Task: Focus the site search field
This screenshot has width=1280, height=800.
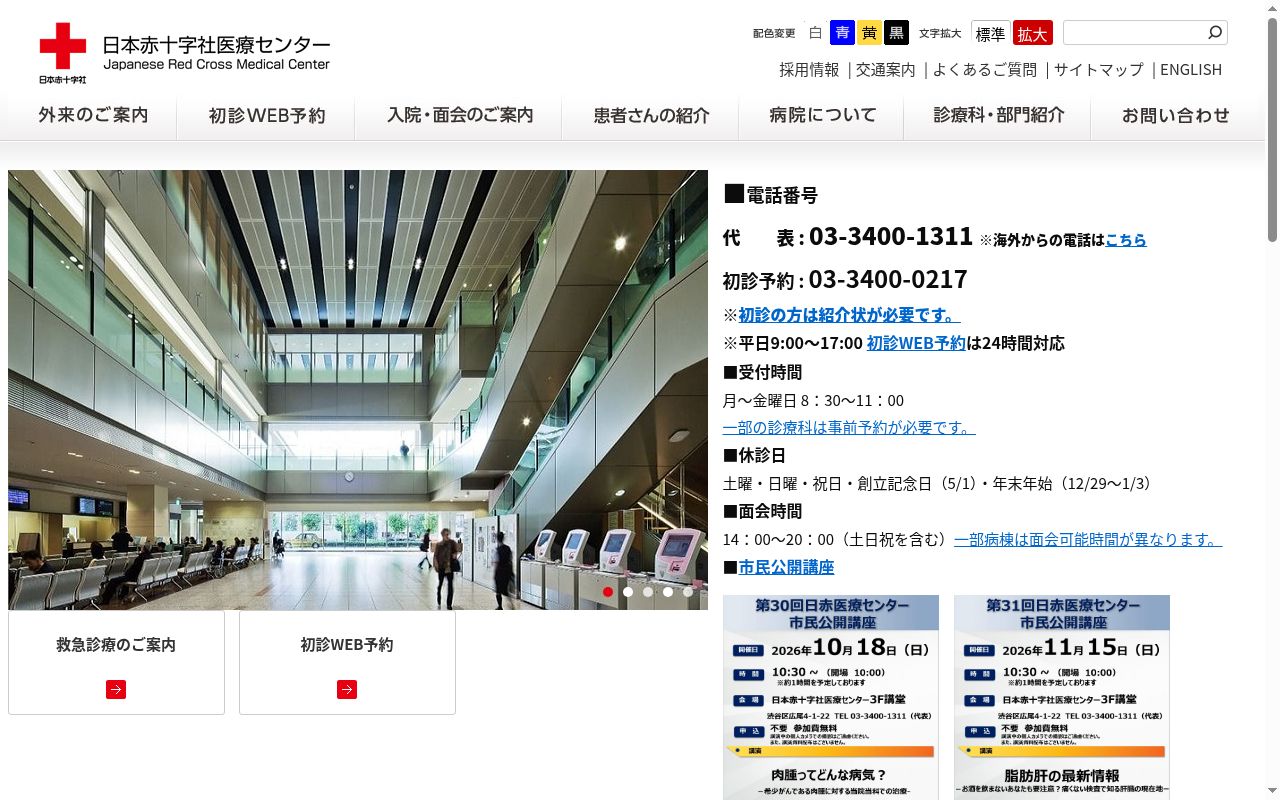Action: [1133, 33]
